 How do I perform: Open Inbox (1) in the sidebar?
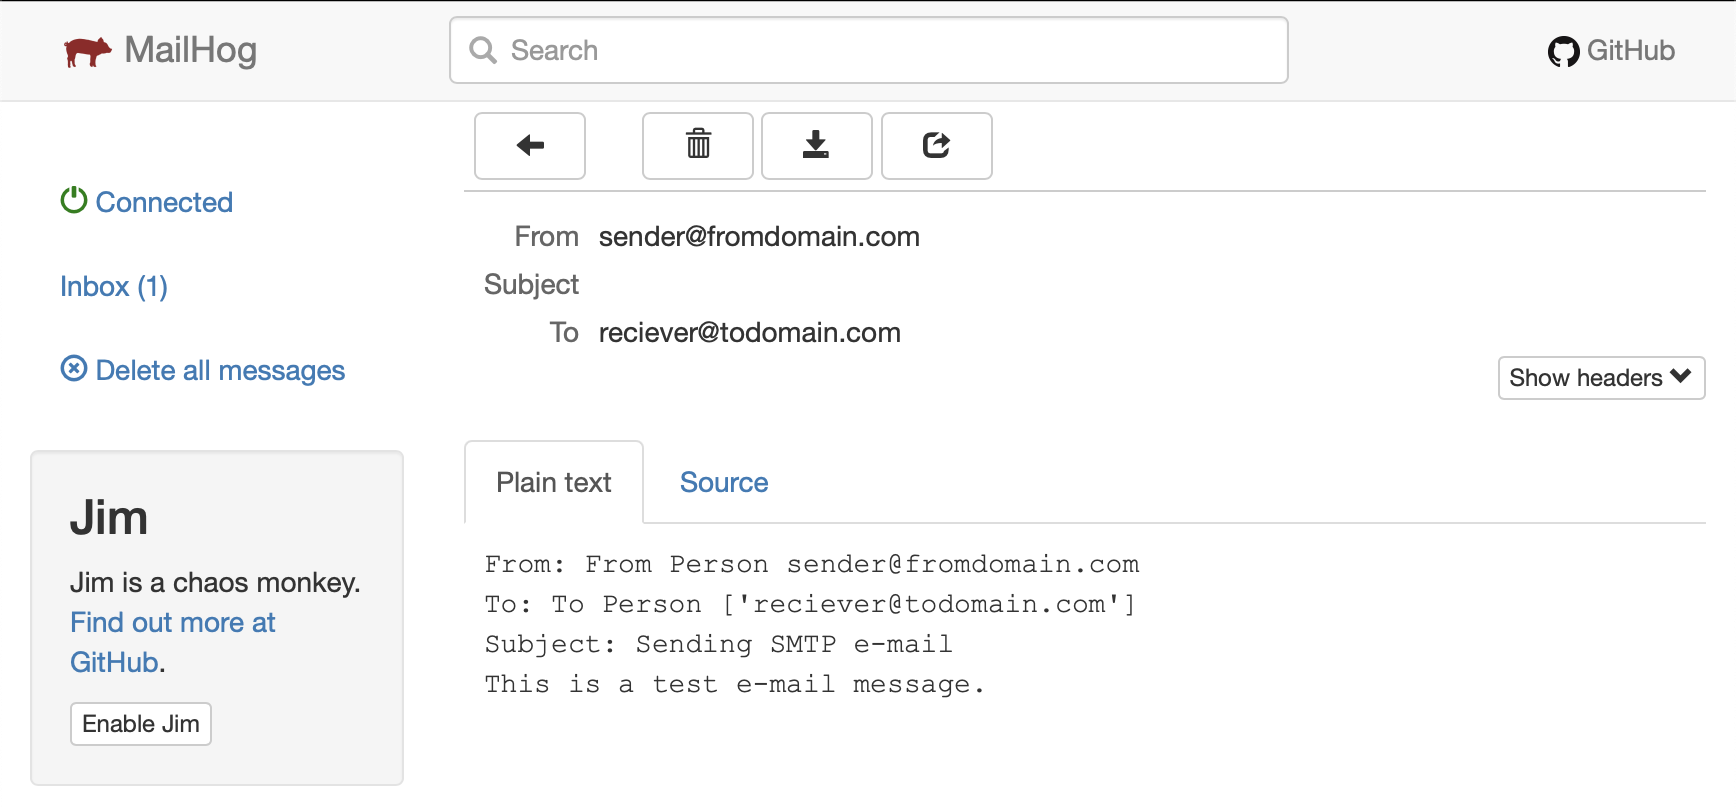point(114,286)
